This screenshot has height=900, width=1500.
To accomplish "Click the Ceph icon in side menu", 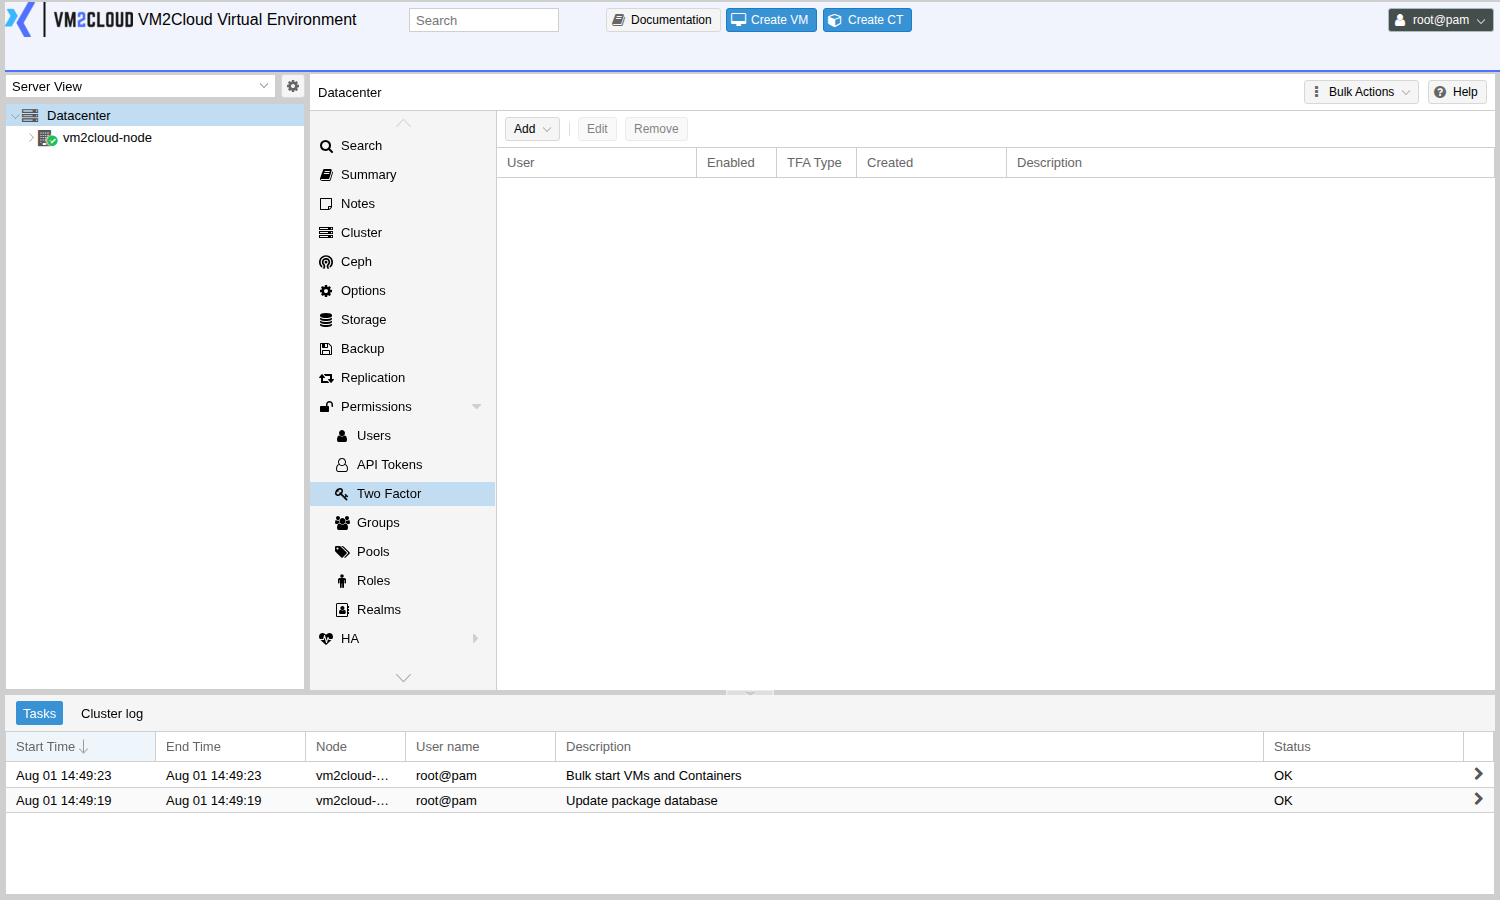I will [326, 262].
